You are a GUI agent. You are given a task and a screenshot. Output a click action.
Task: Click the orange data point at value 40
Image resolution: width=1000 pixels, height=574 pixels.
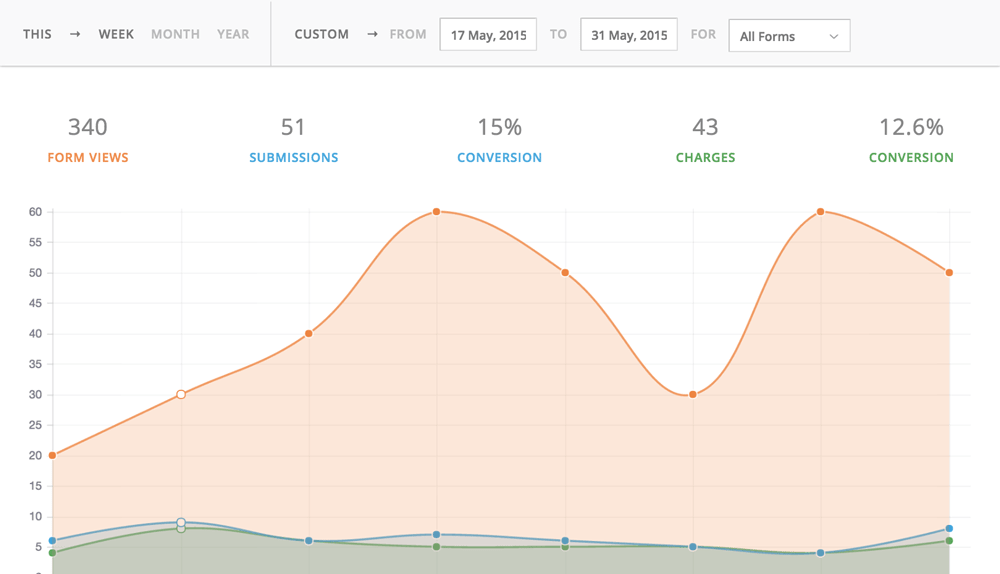(309, 333)
